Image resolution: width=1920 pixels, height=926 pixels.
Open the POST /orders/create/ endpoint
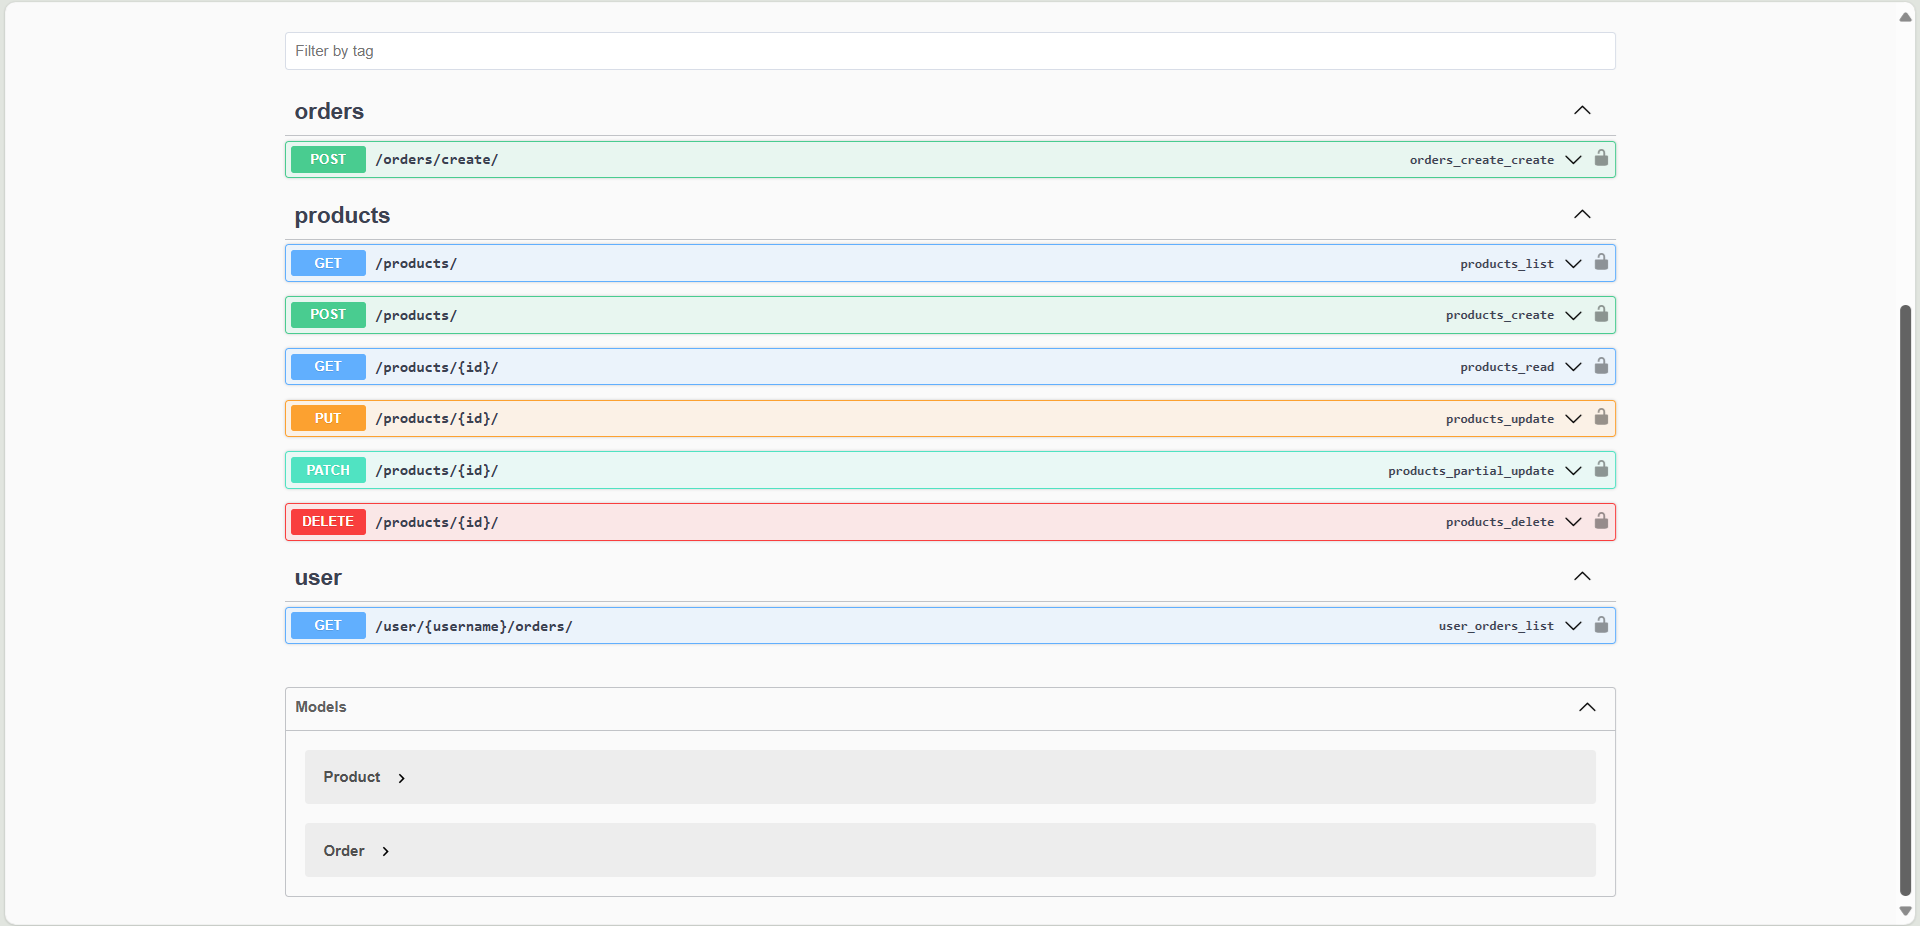[950, 160]
